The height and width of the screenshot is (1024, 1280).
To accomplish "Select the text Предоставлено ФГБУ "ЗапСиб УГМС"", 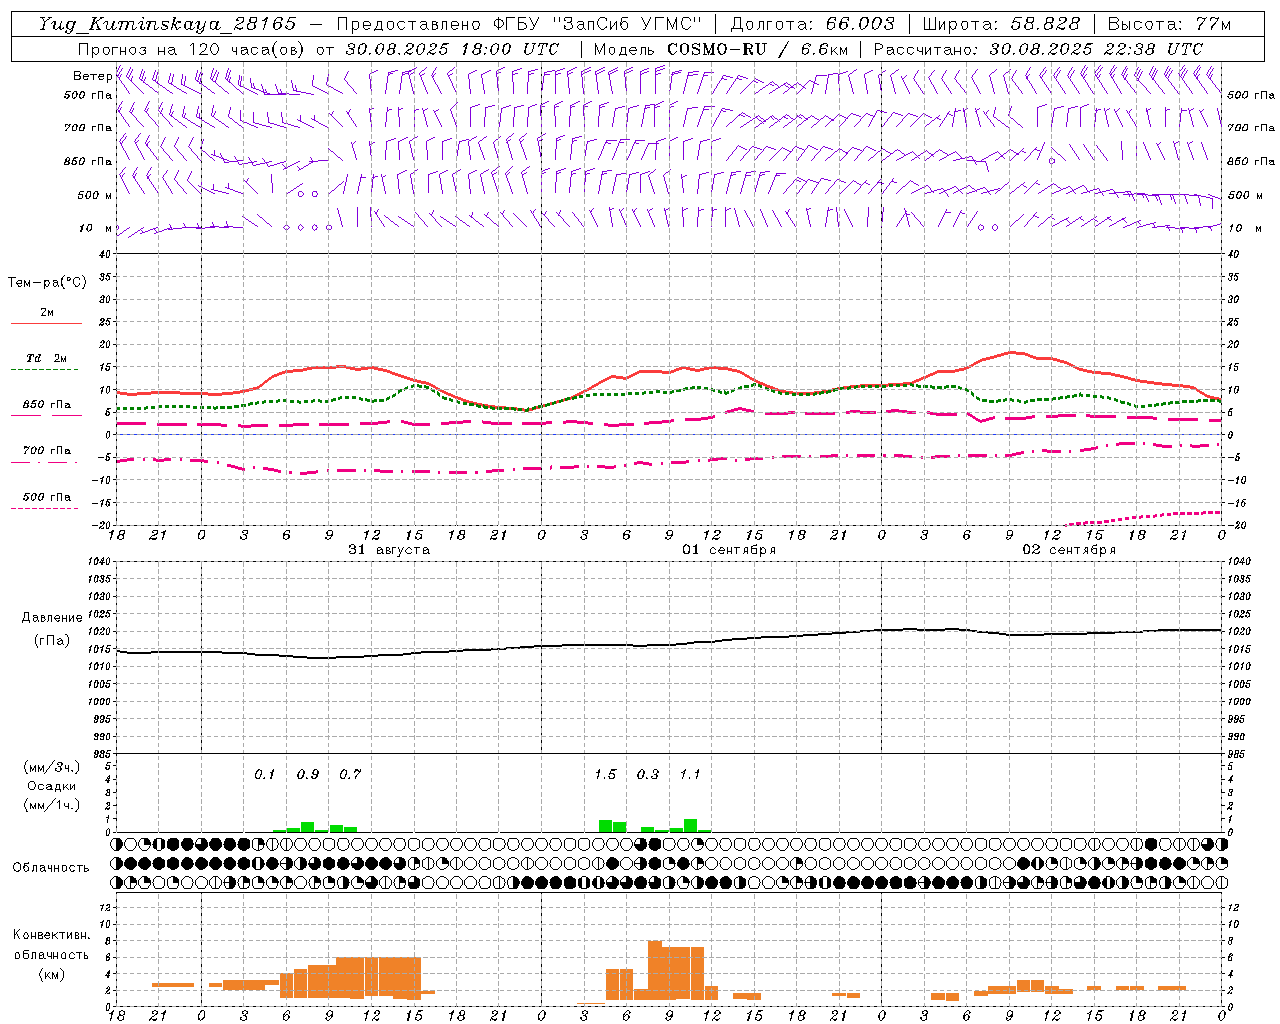I will (x=519, y=24).
